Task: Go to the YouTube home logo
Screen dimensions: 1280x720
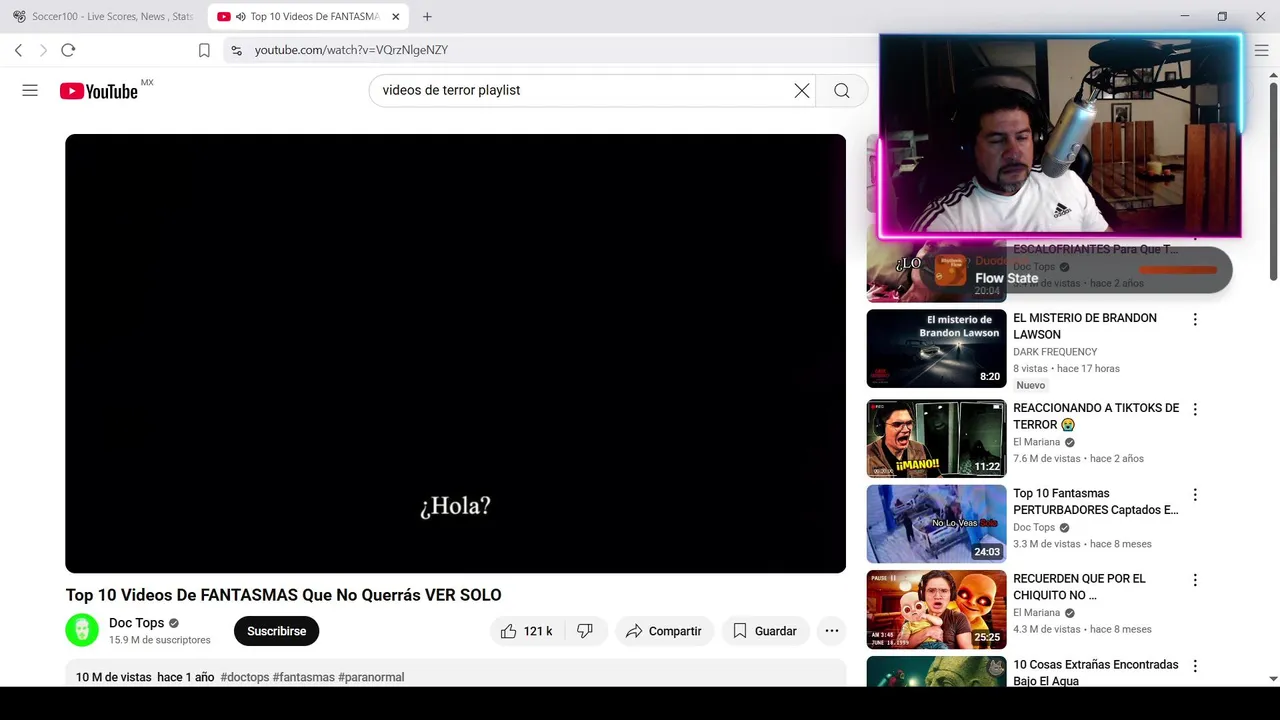Action: point(98,91)
